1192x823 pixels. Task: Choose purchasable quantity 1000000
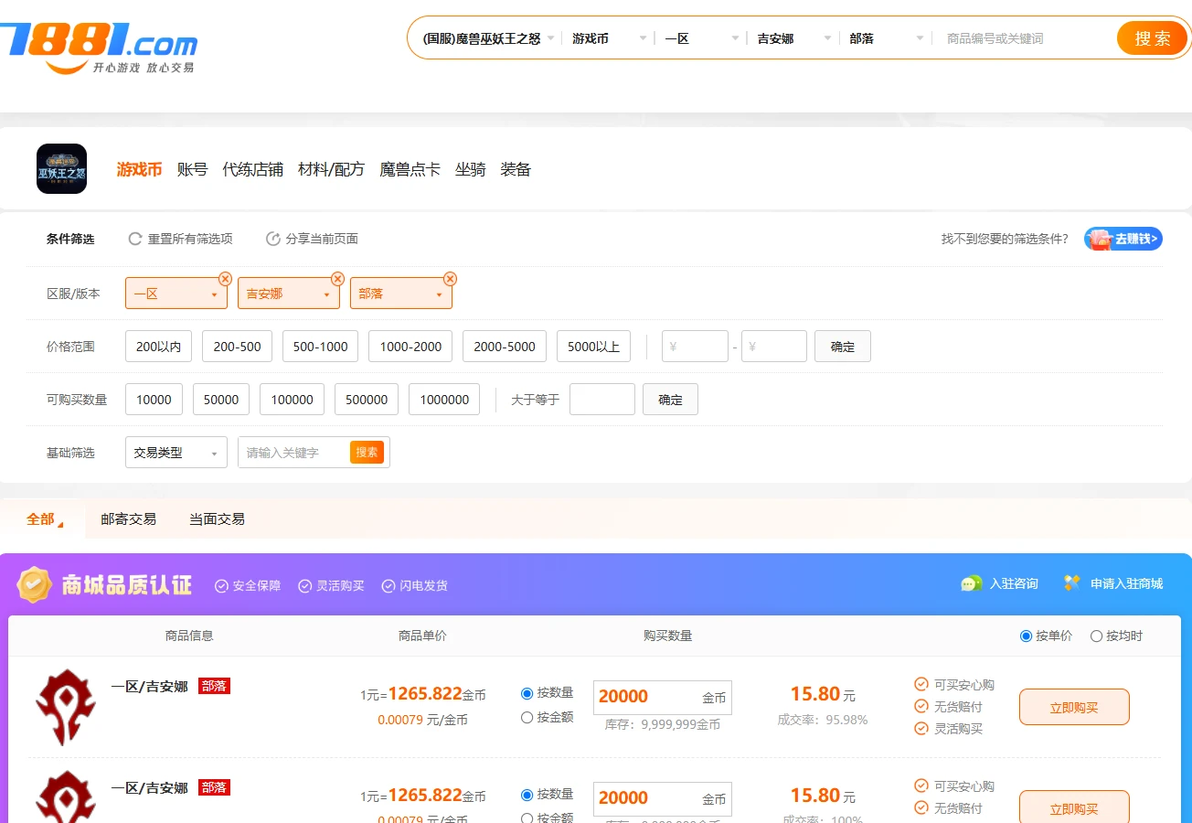445,399
